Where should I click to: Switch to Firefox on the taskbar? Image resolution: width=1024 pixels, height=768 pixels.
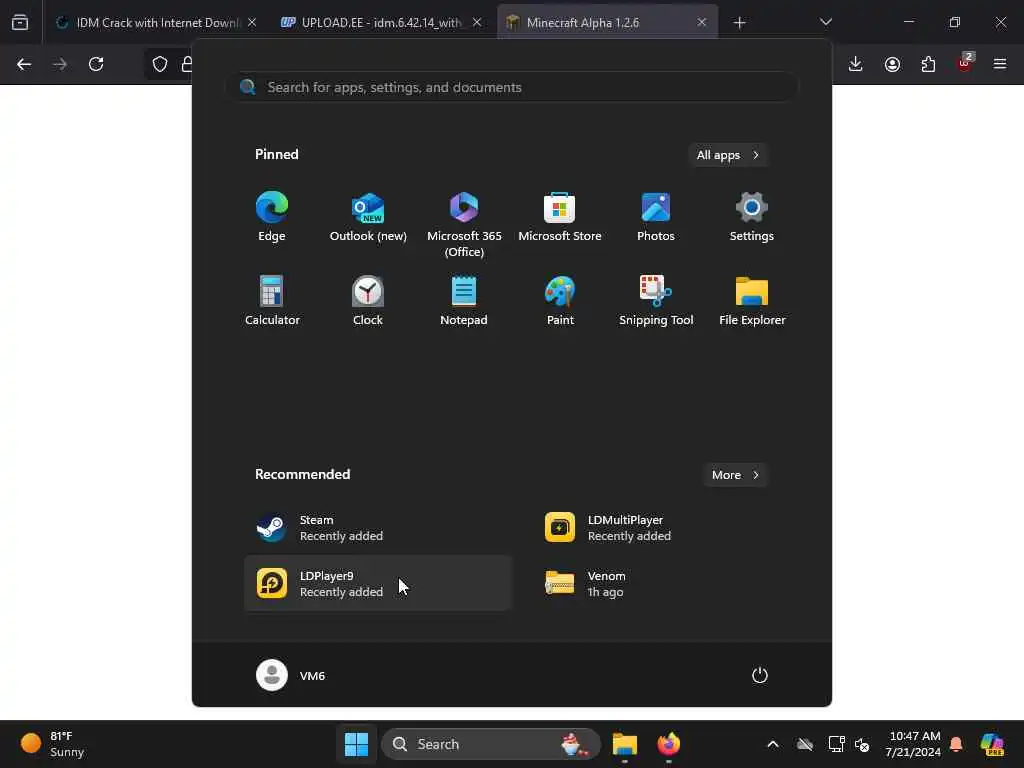(668, 744)
